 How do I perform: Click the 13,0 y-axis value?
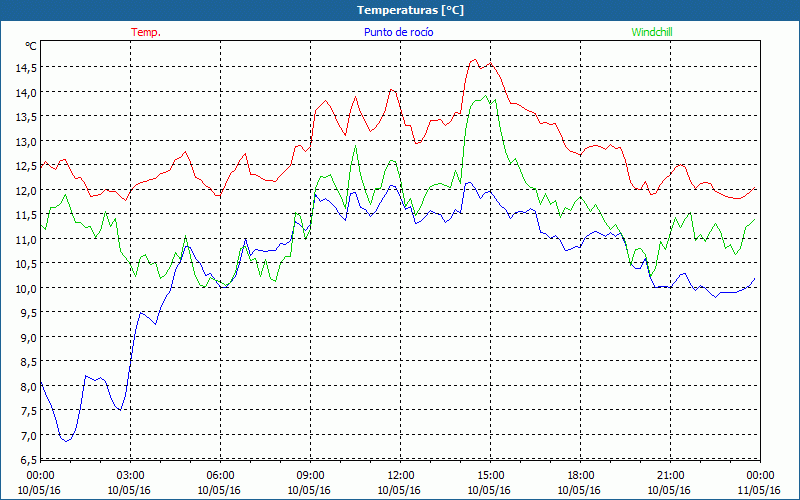click(27, 141)
